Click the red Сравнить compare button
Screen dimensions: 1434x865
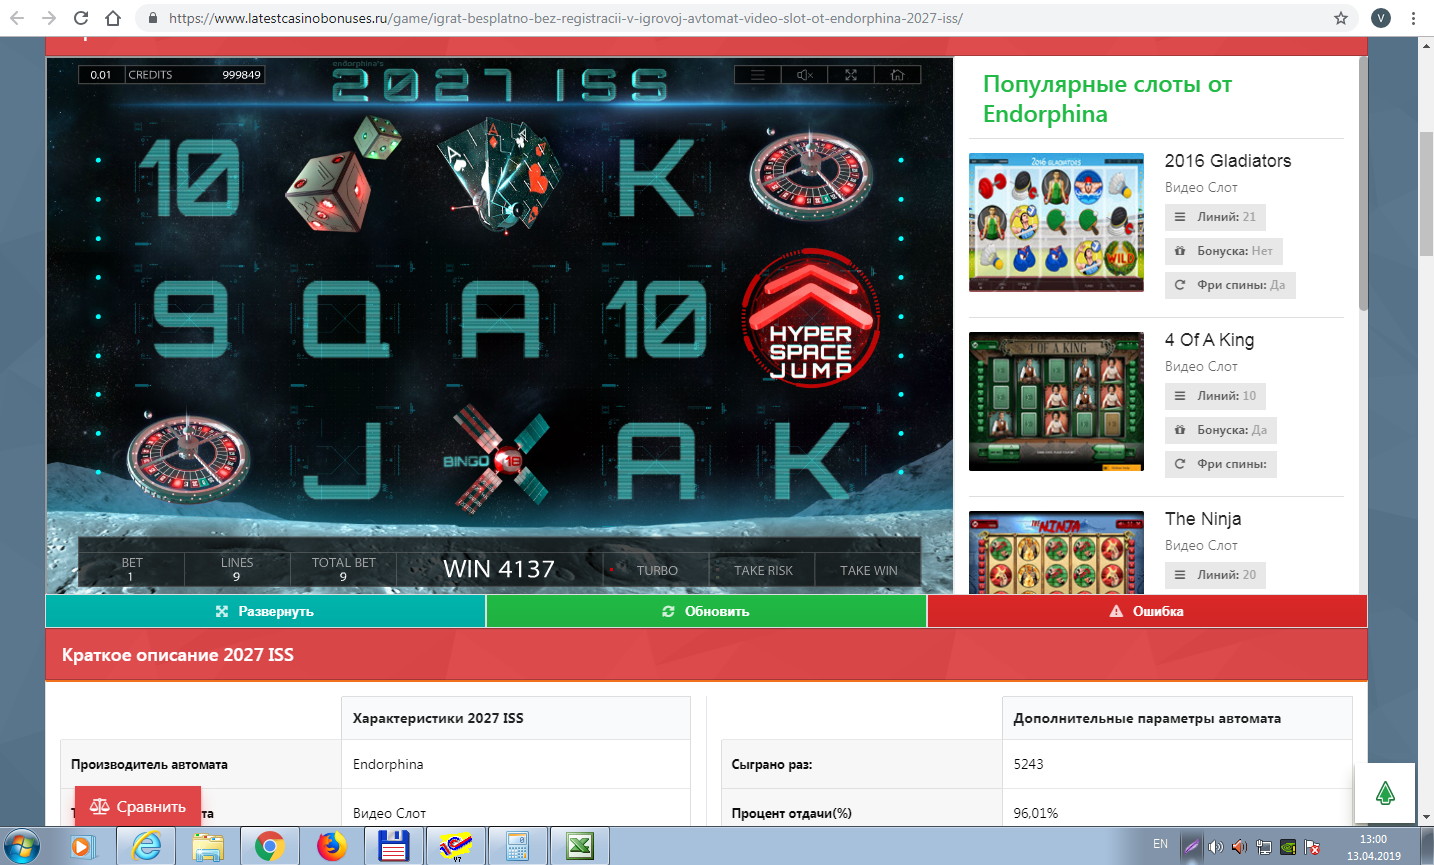pyautogui.click(x=138, y=807)
